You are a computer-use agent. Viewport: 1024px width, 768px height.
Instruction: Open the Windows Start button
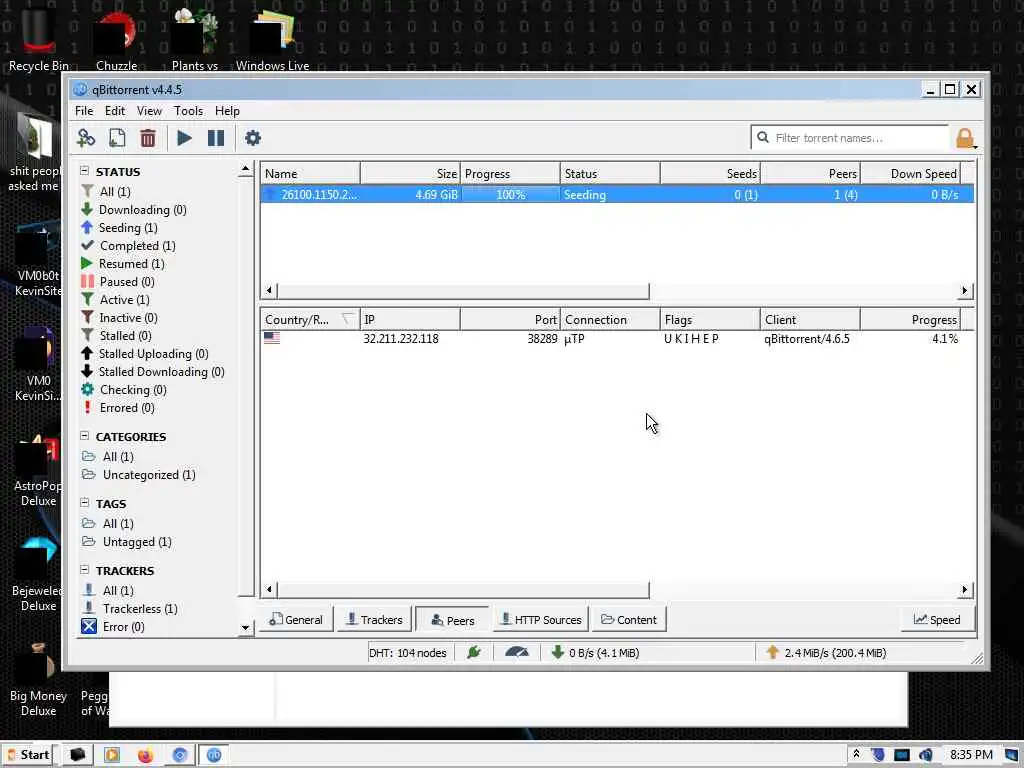(x=28, y=755)
